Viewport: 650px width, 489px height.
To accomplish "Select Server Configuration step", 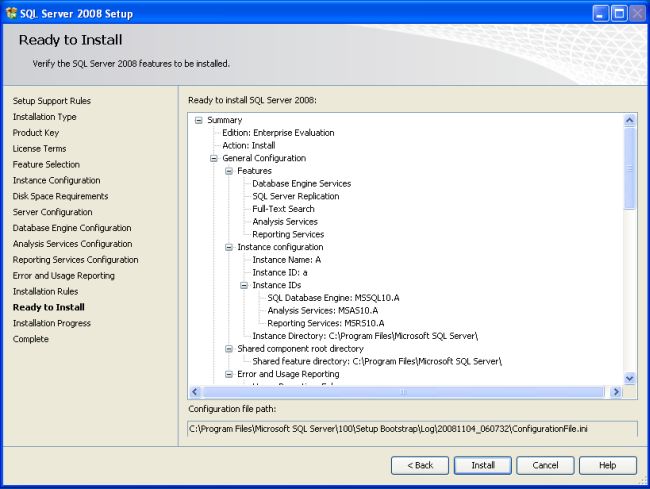I will tap(52, 212).
